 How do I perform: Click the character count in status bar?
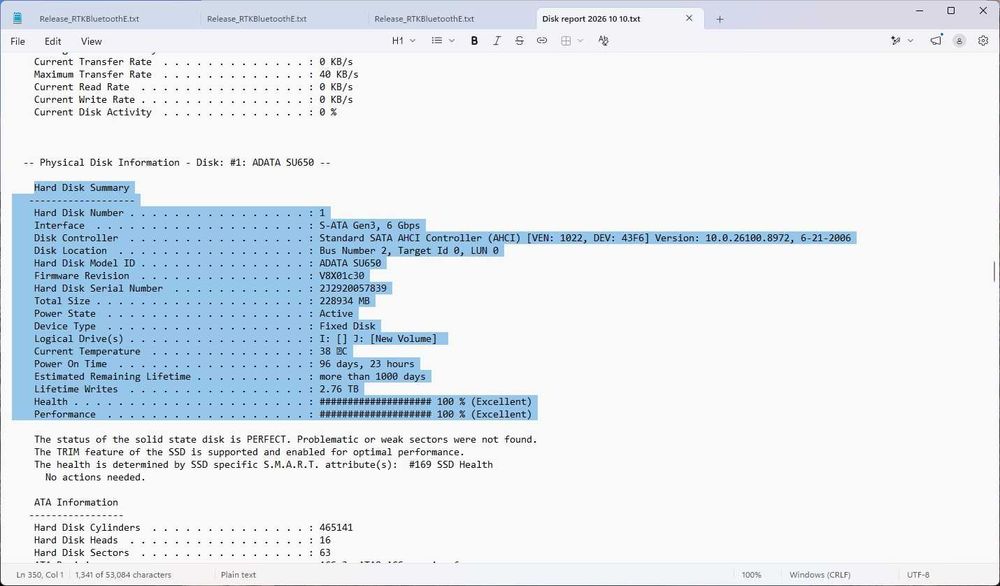[x=123, y=575]
